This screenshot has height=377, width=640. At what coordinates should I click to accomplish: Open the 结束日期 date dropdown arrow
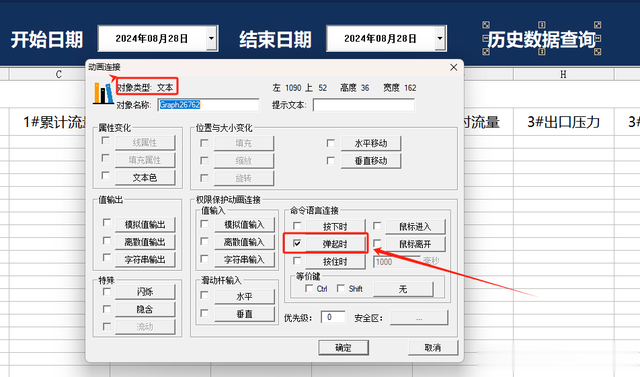(440, 38)
